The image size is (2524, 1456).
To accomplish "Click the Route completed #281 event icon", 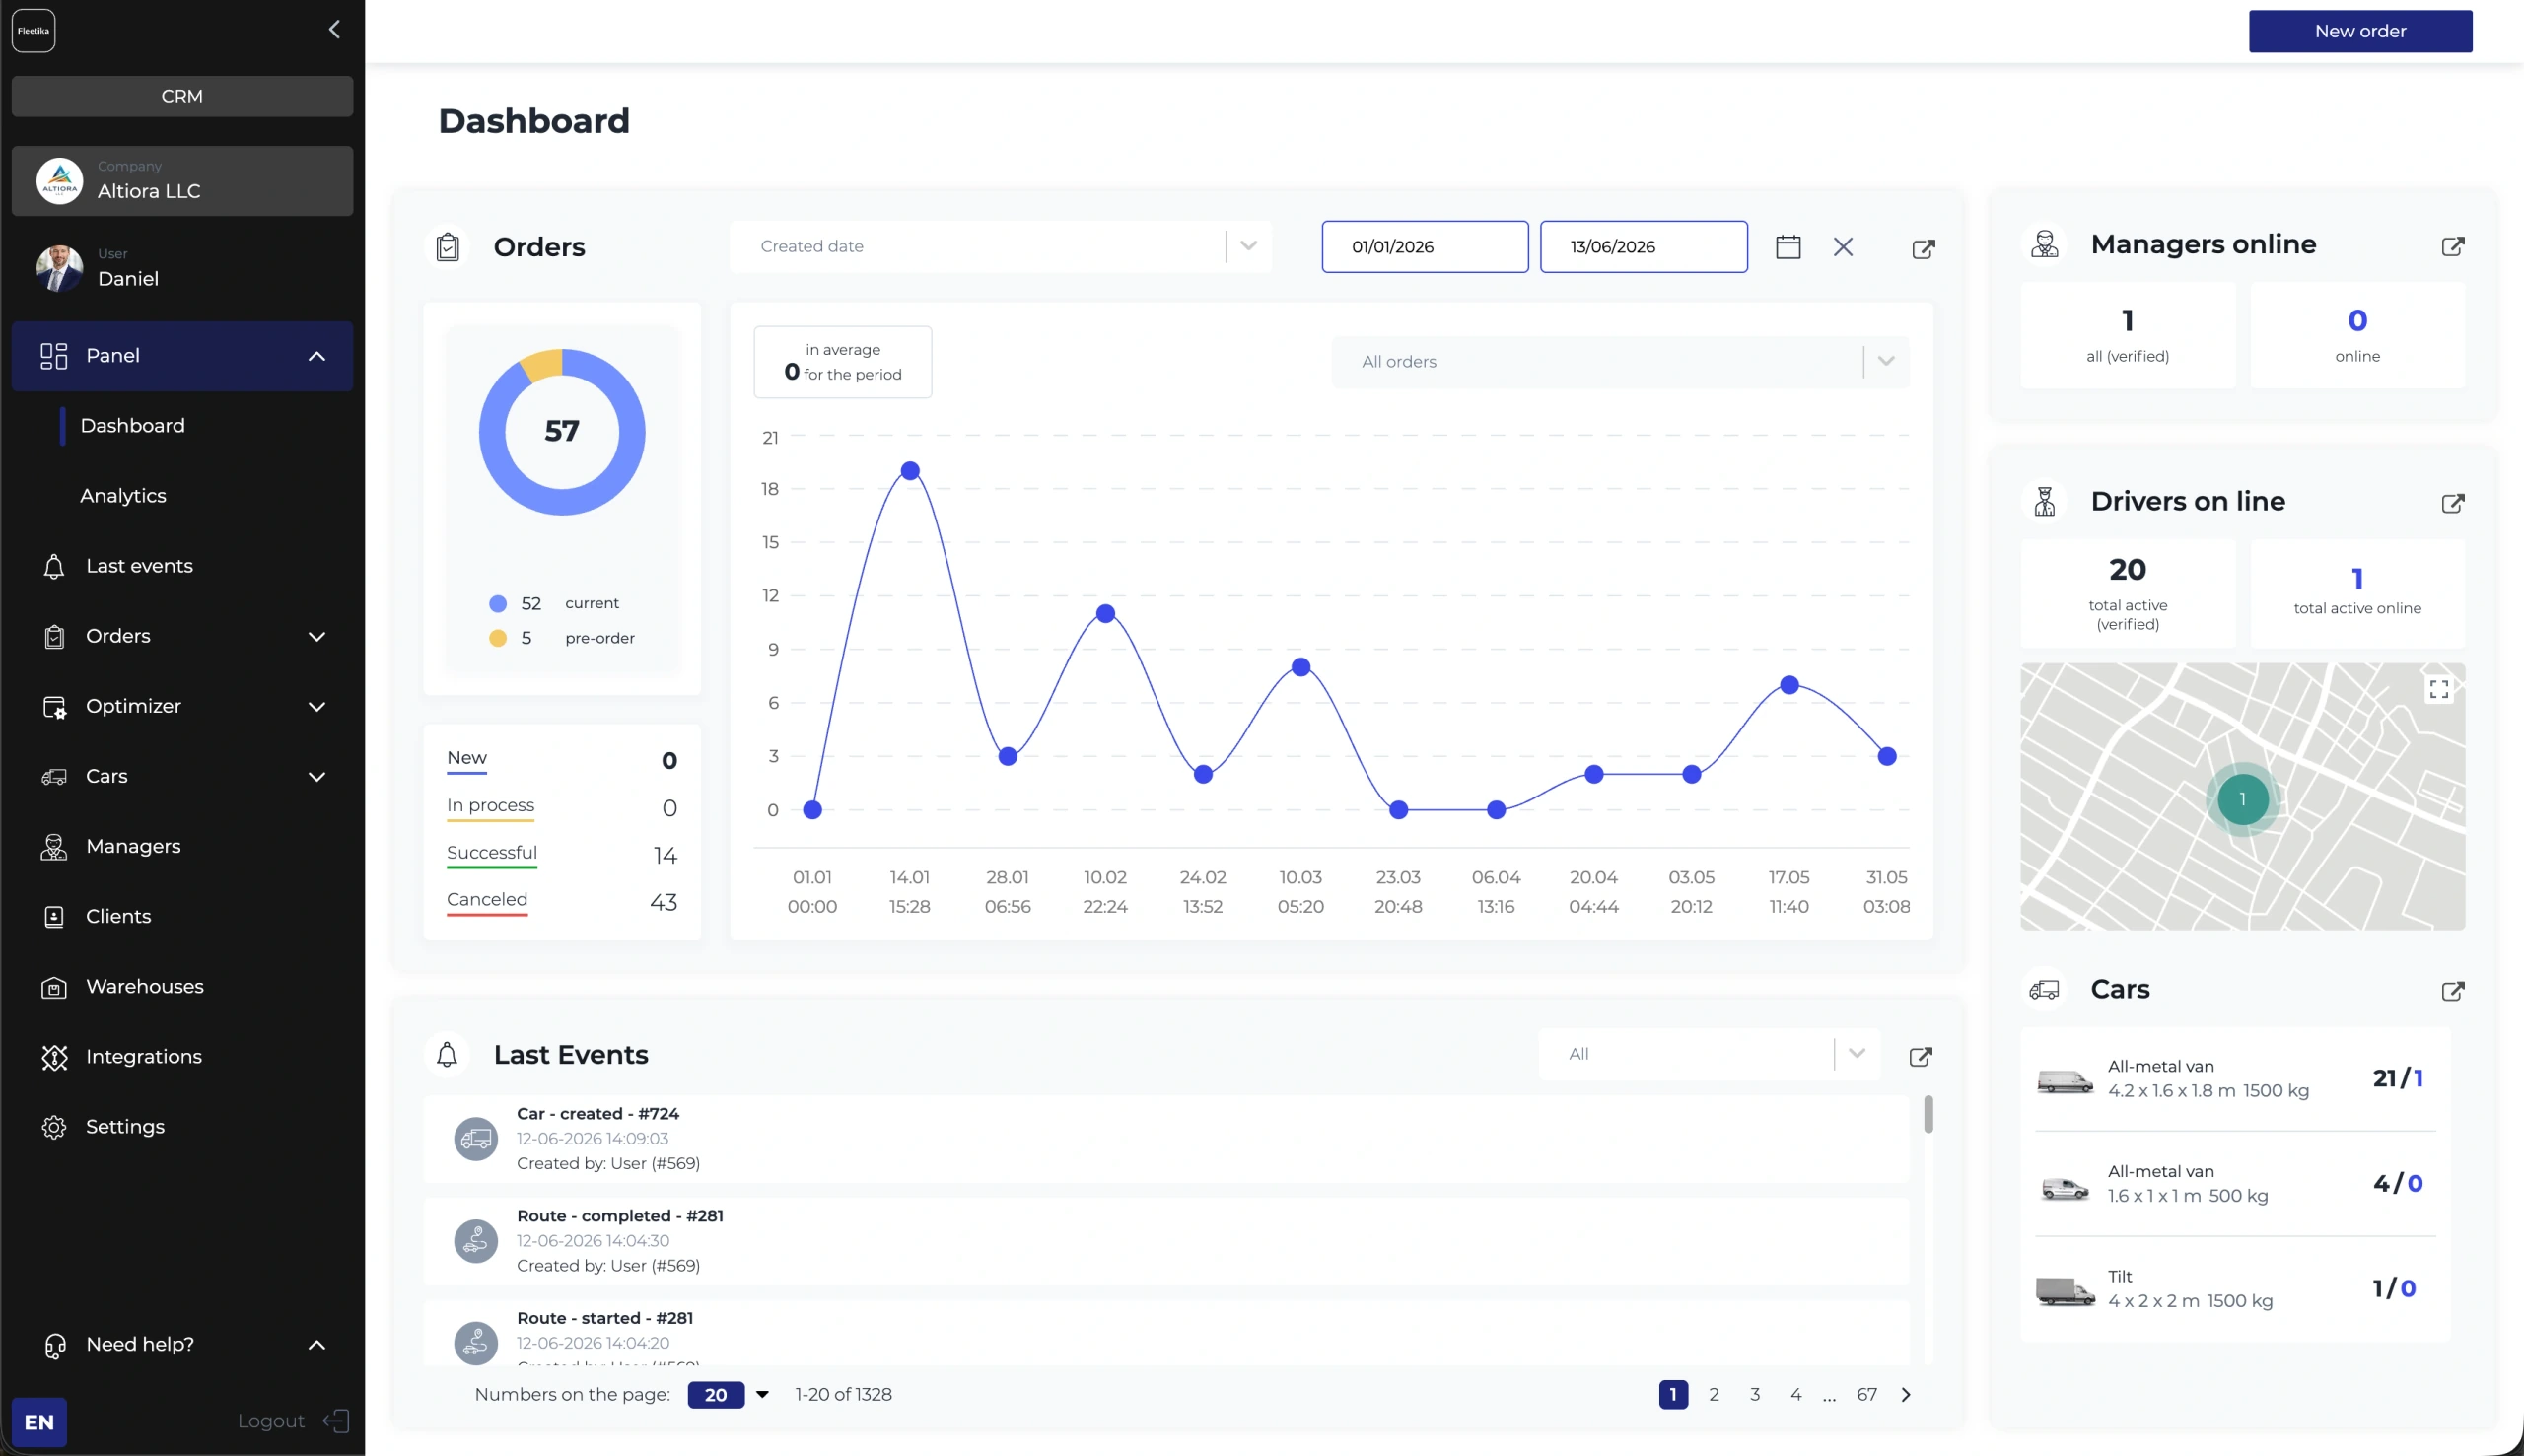I will pyautogui.click(x=476, y=1241).
